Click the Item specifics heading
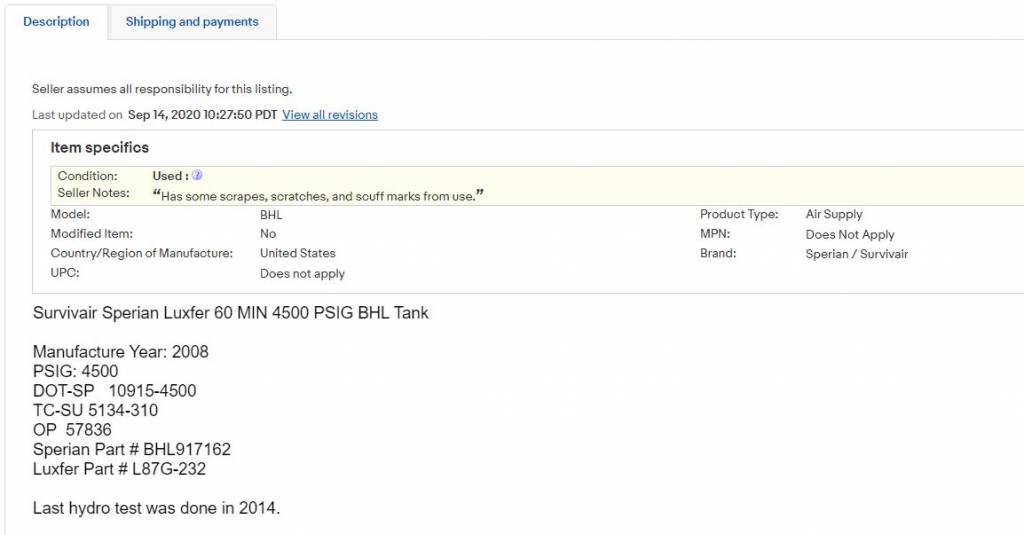 (x=100, y=148)
